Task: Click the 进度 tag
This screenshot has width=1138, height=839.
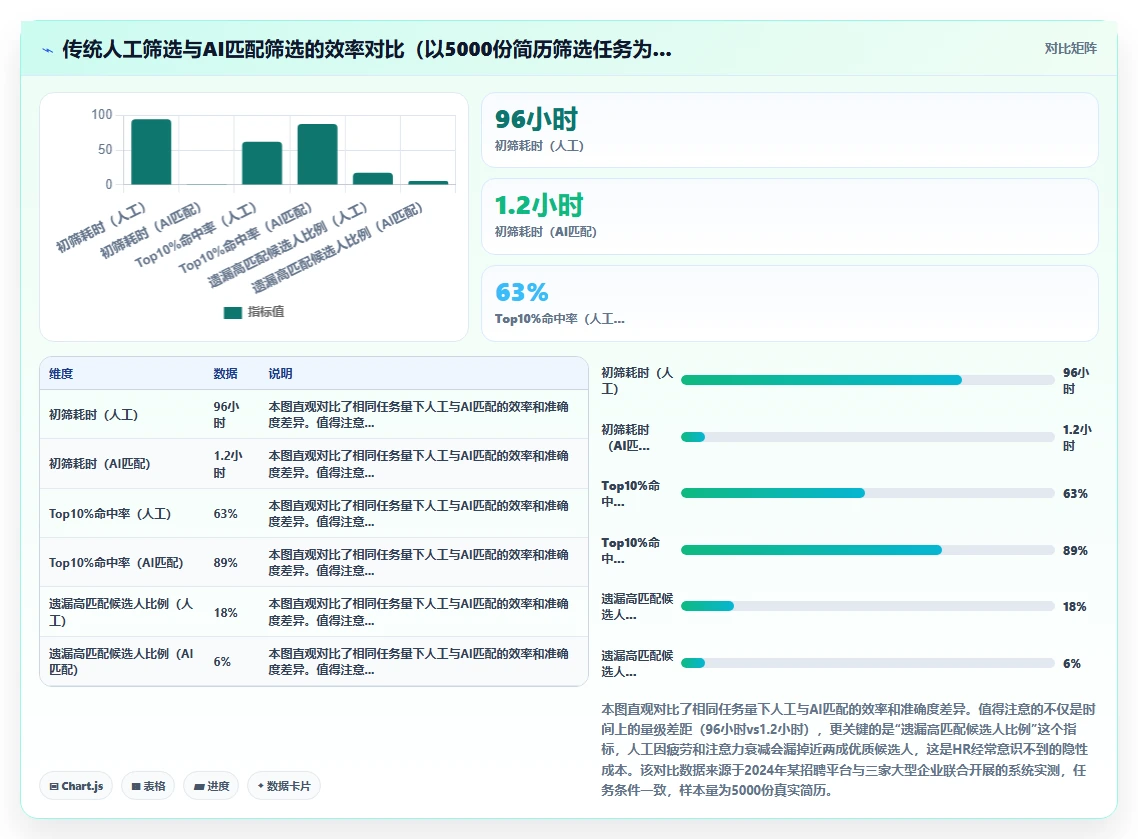Action: pyautogui.click(x=211, y=786)
